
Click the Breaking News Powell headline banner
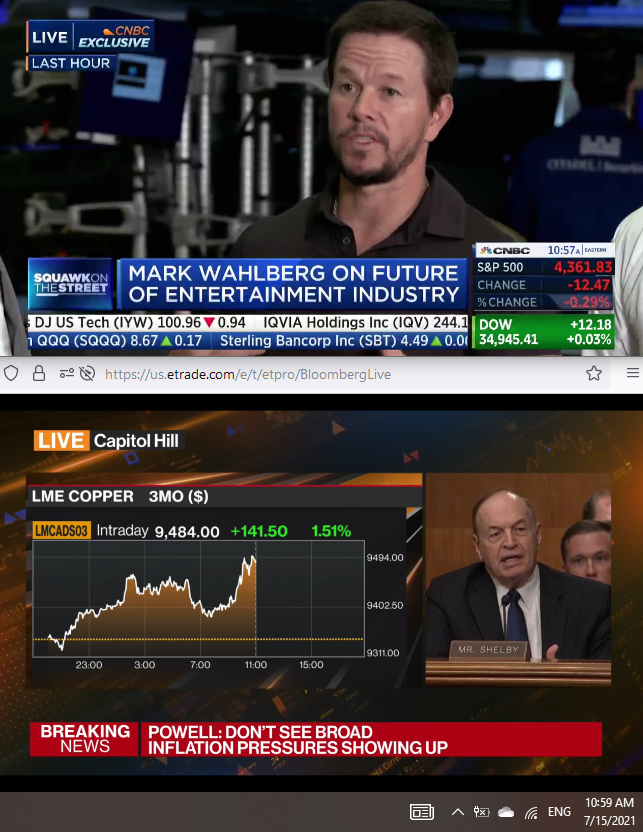316,739
